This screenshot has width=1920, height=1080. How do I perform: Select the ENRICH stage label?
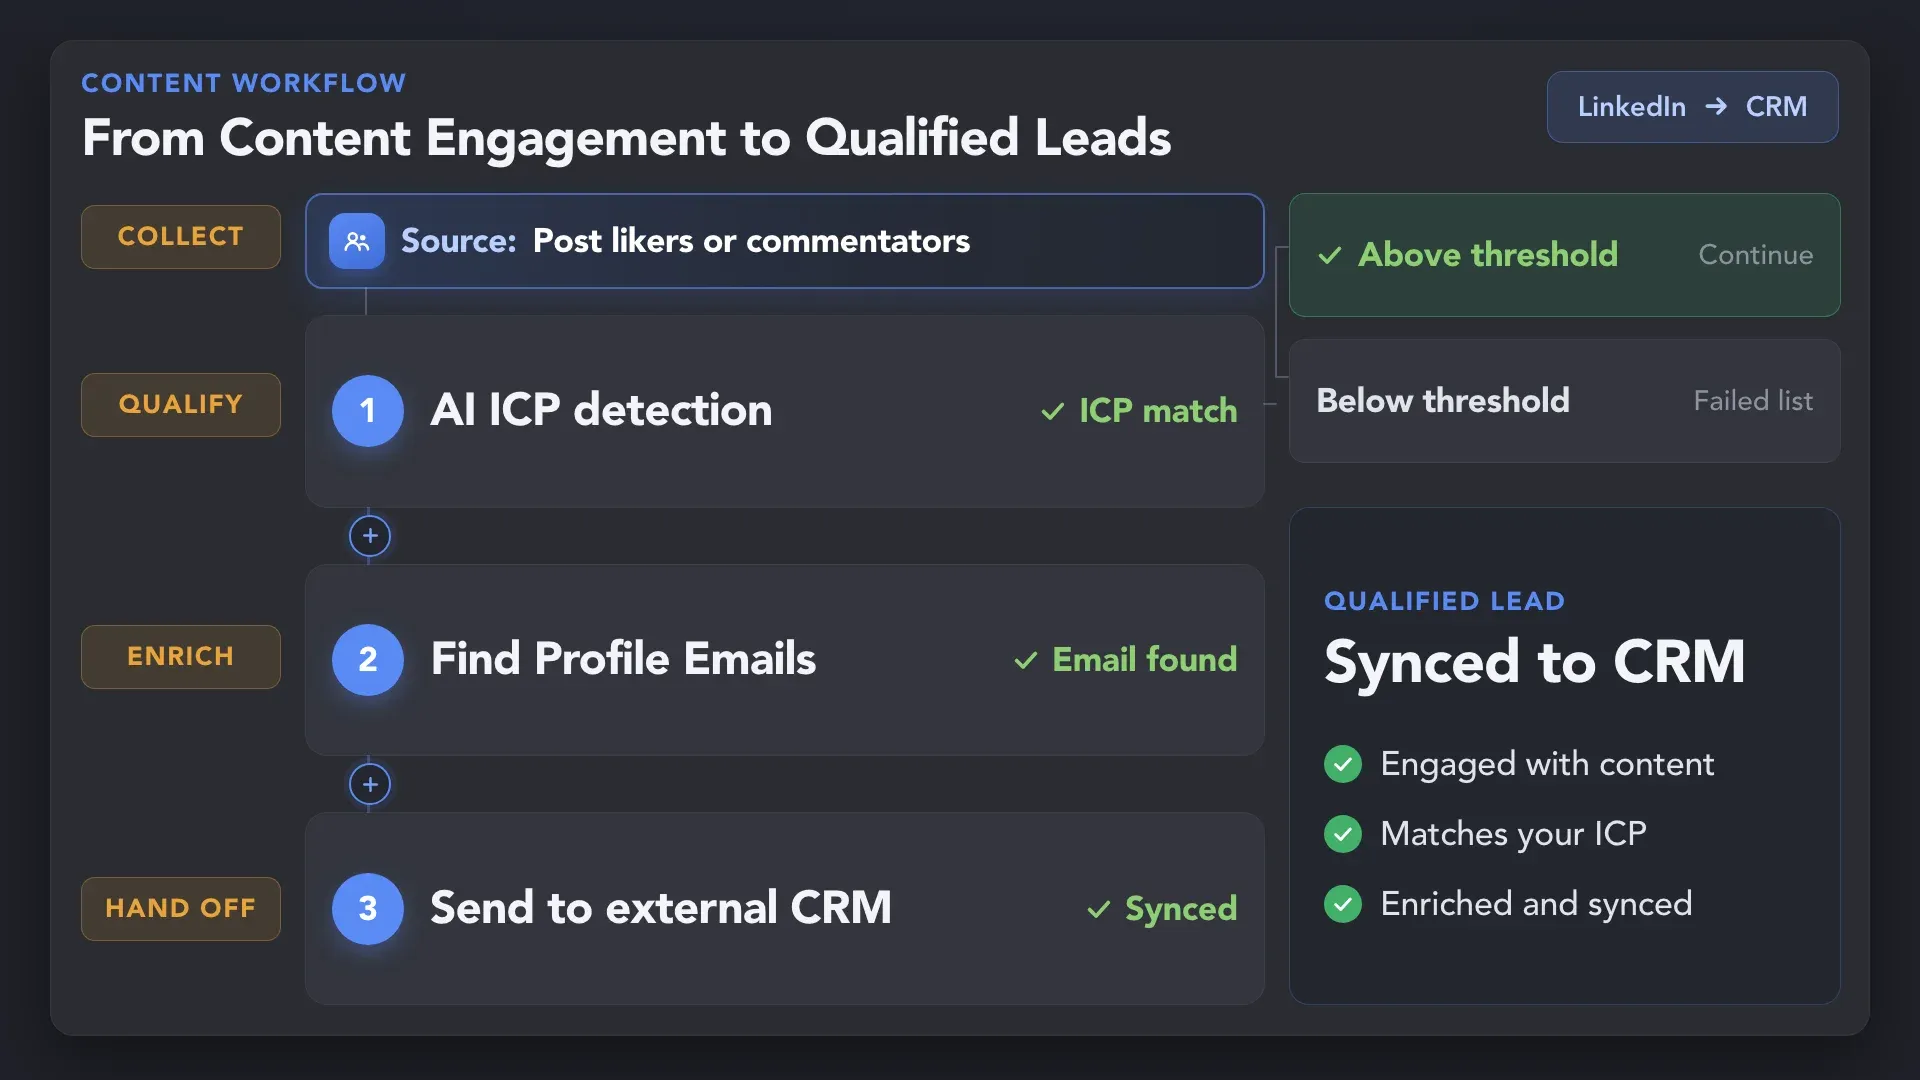click(181, 657)
